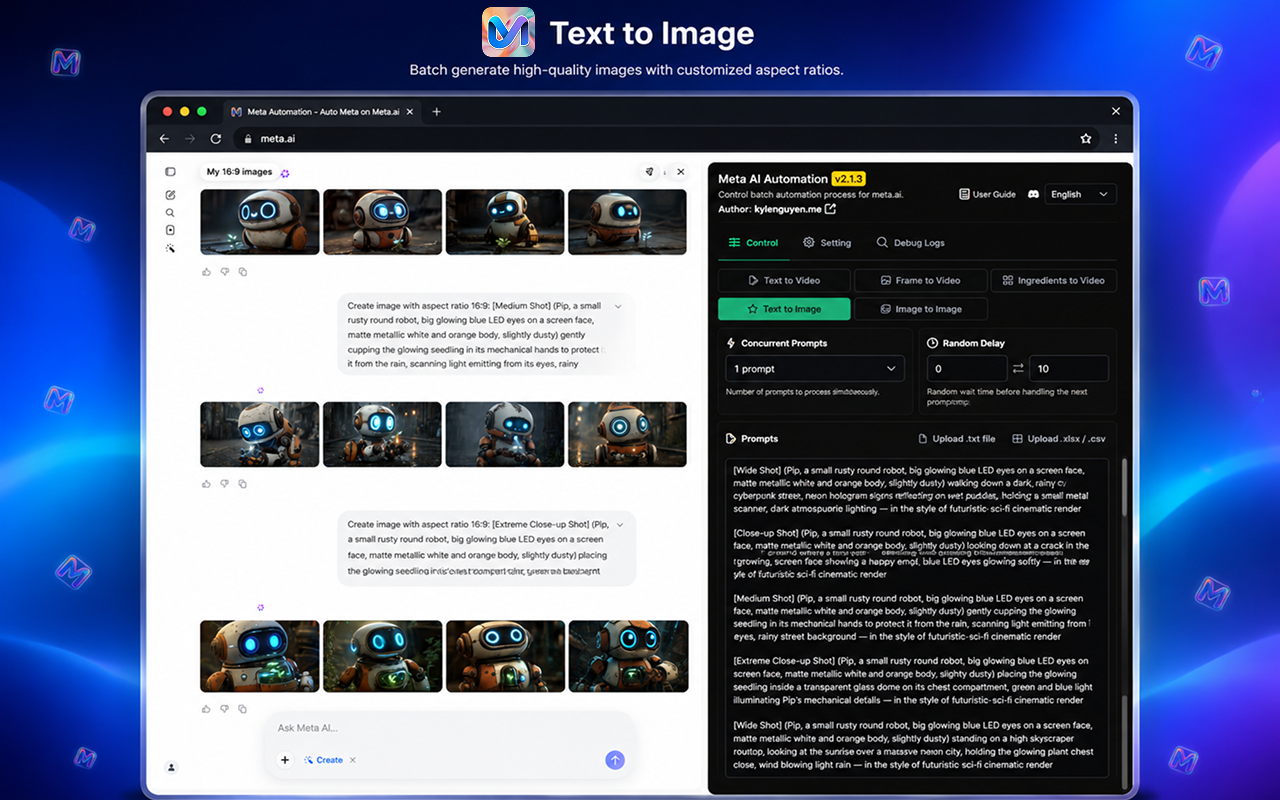The width and height of the screenshot is (1280, 800).
Task: Expand the Medium Shot prompt message chevron
Action: (x=618, y=306)
